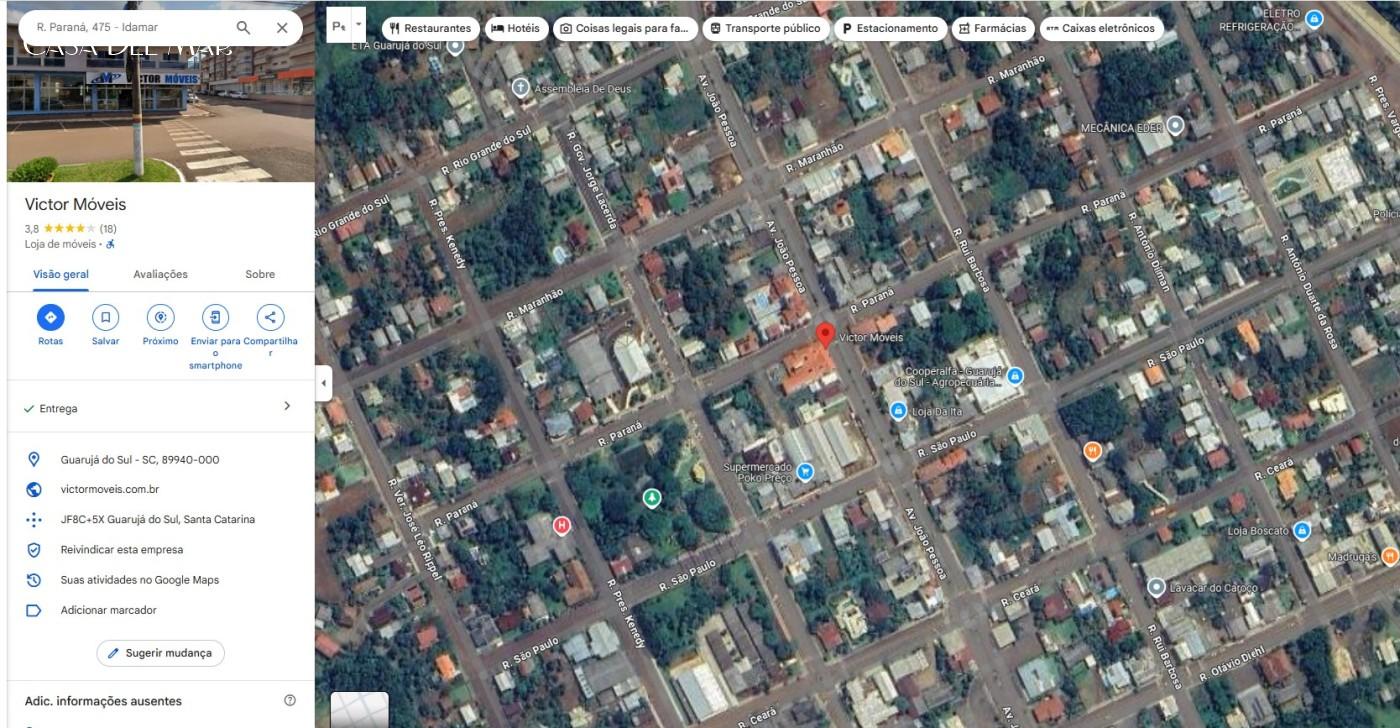Select the Farmácias filter chip

[x=993, y=28]
